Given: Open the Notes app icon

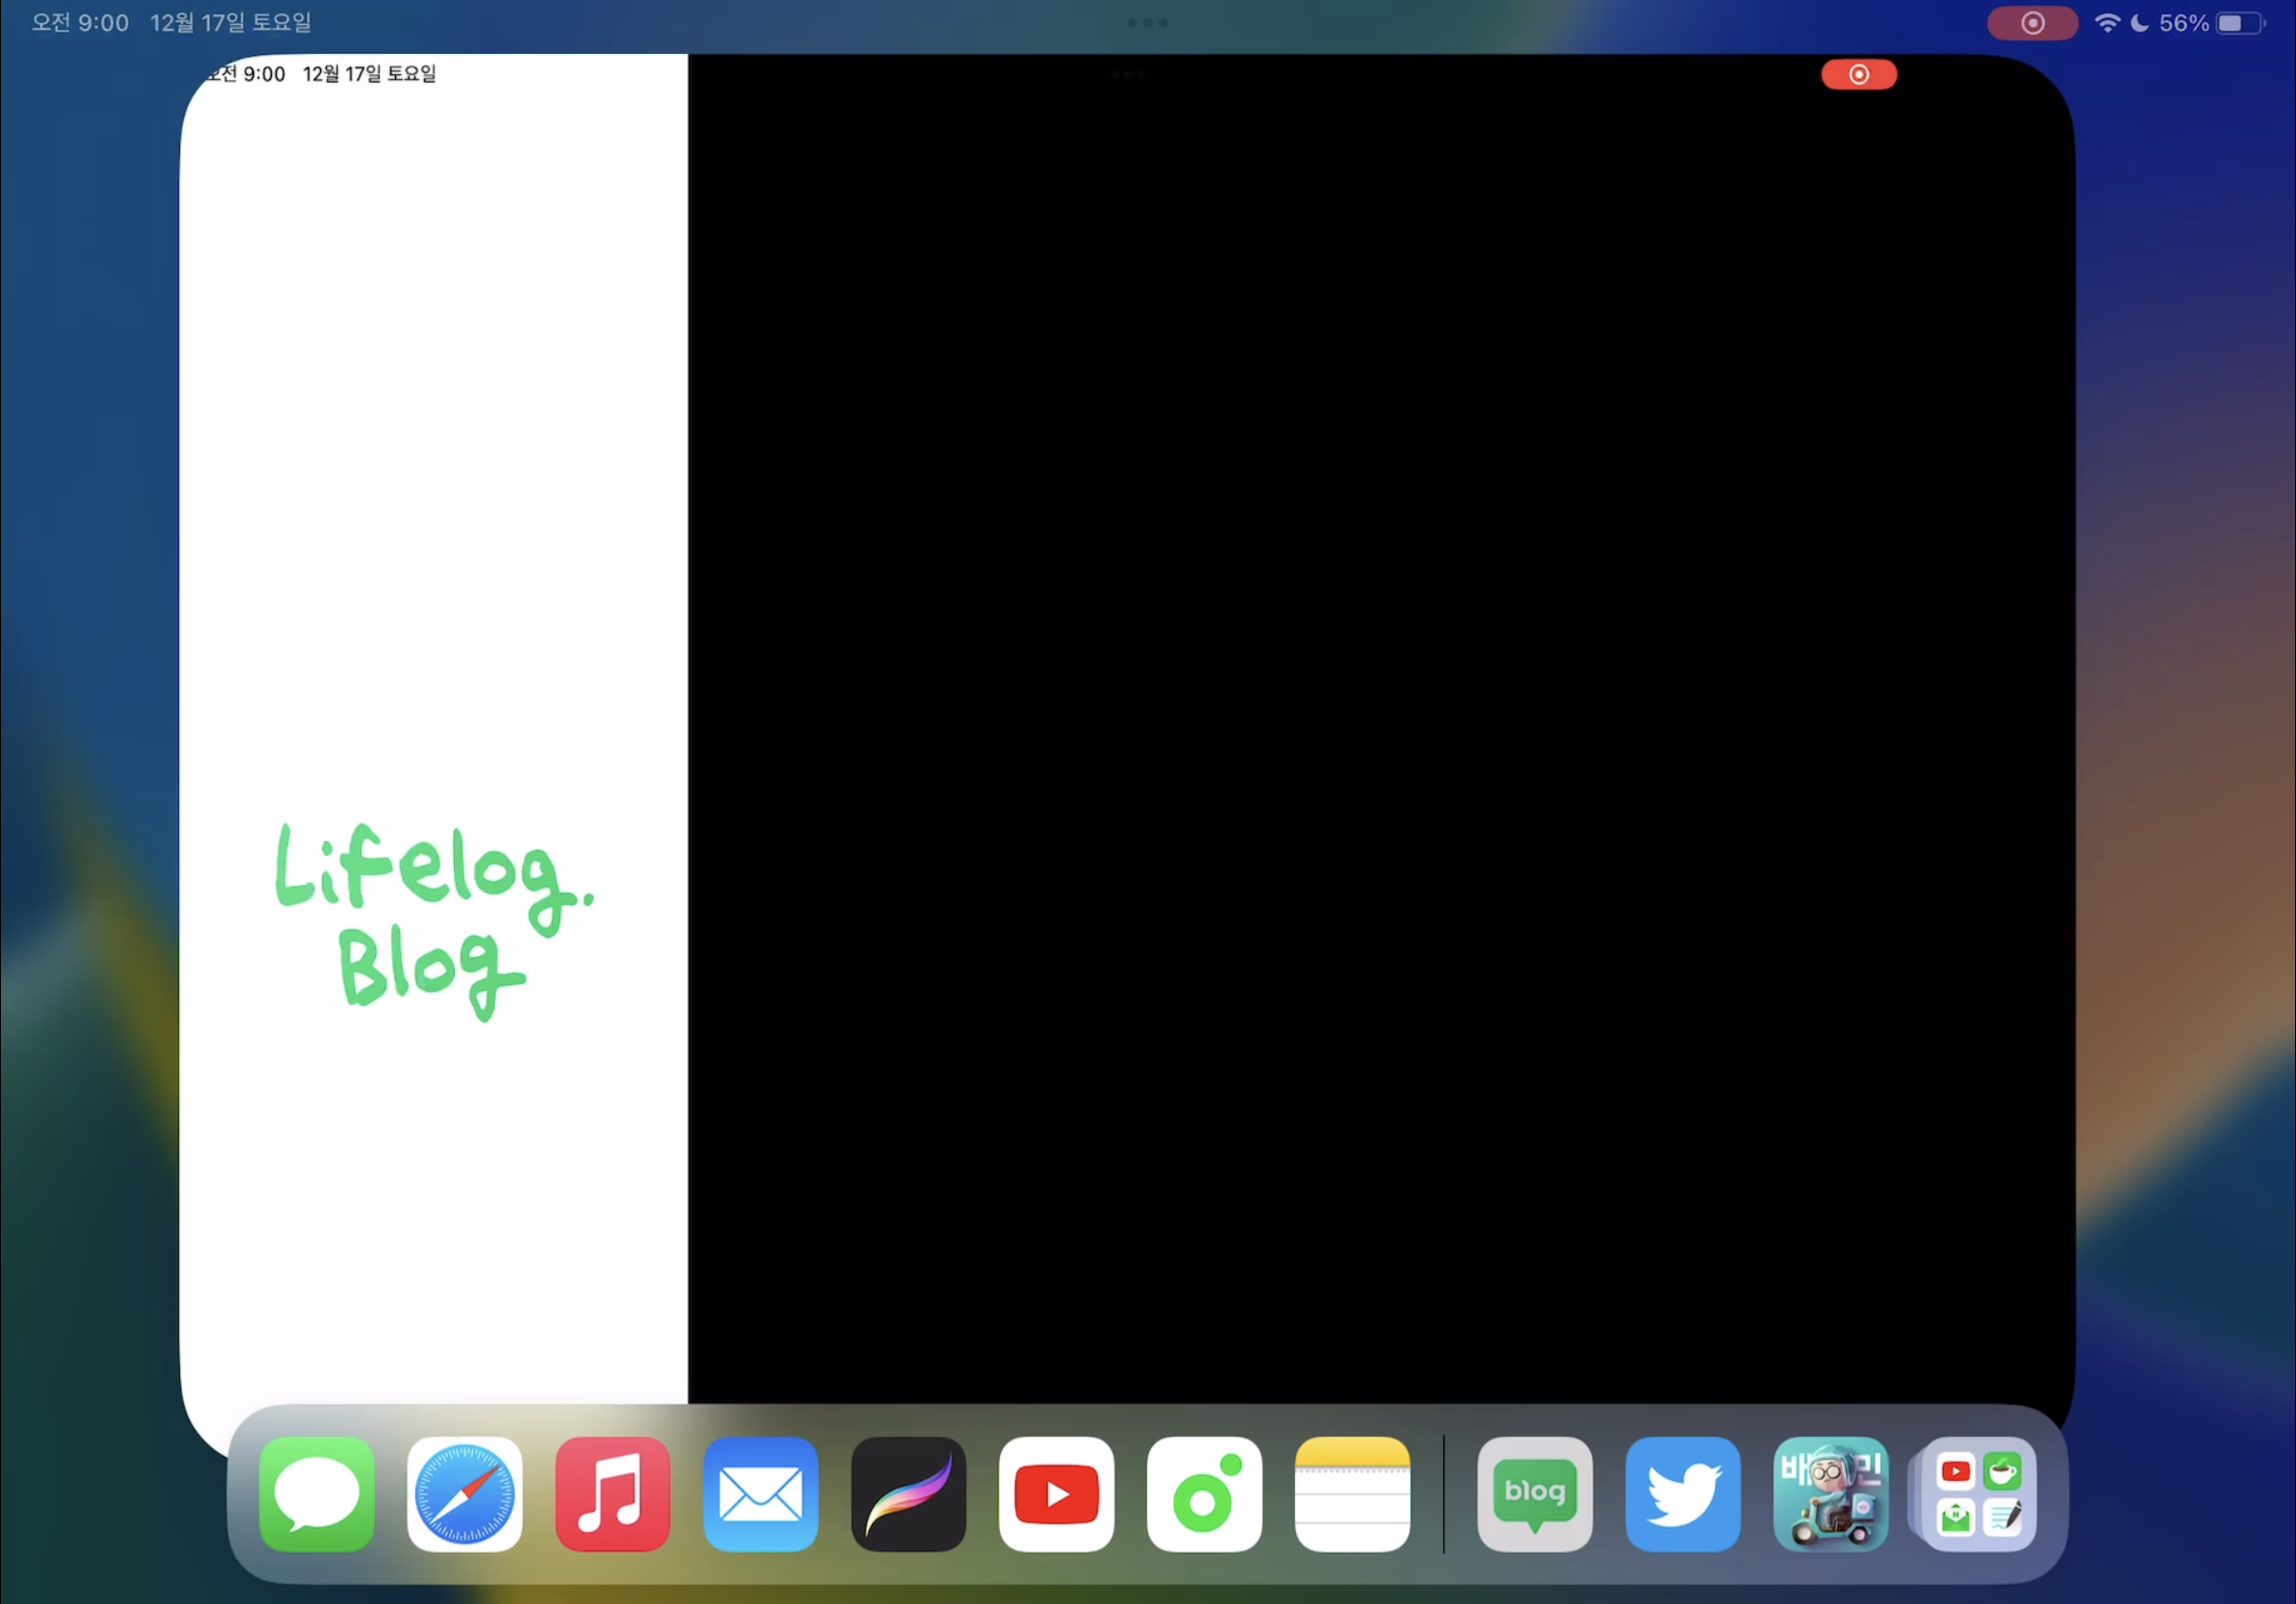Looking at the screenshot, I should click(1352, 1494).
